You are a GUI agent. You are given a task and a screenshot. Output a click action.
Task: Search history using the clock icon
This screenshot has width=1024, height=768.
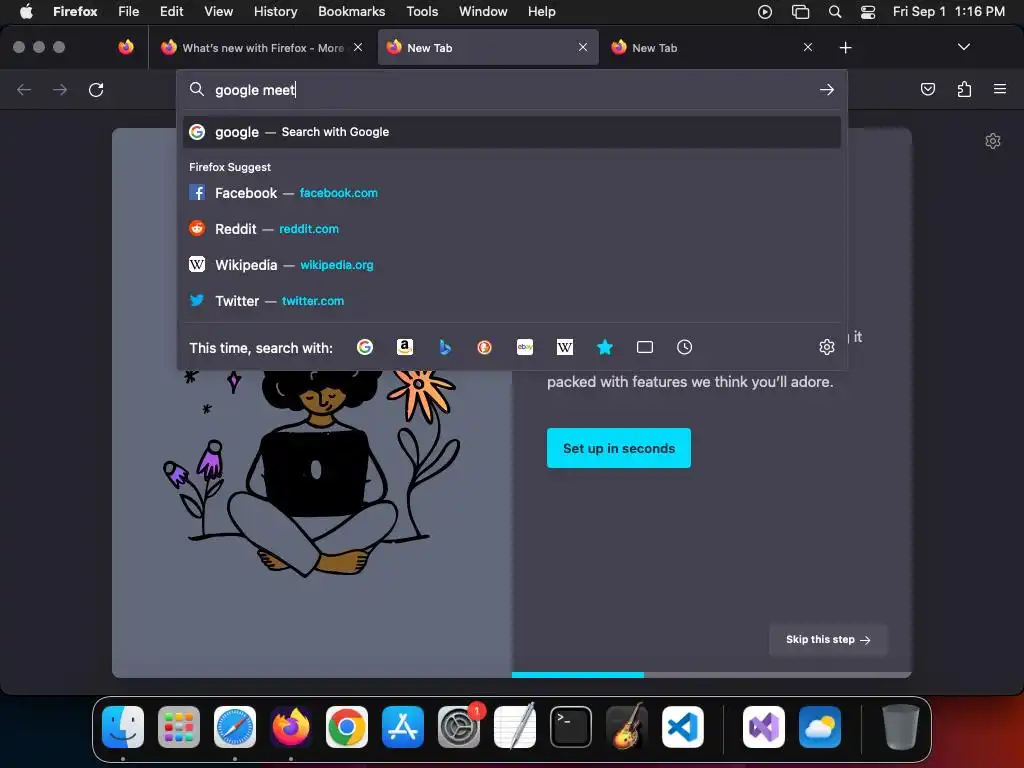pyautogui.click(x=684, y=347)
